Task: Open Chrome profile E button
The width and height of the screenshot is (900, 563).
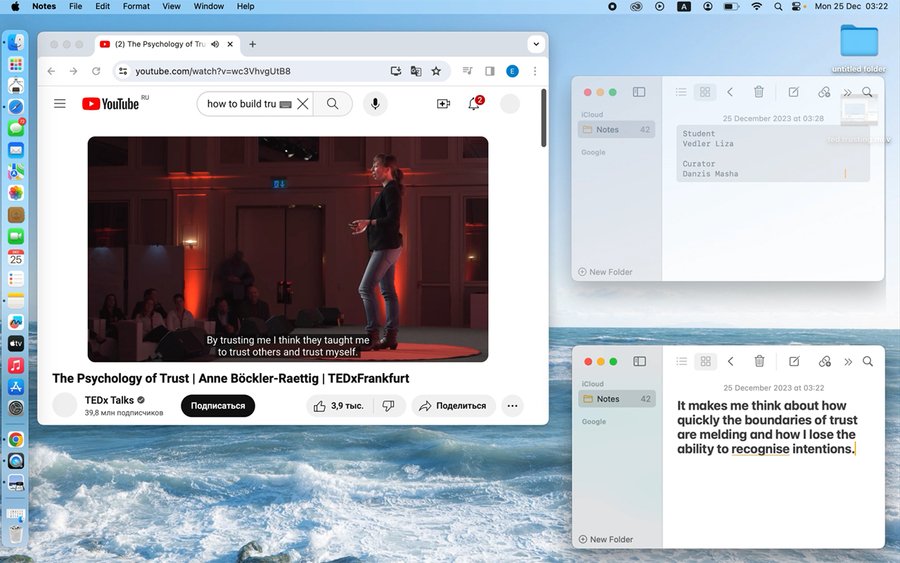Action: [x=512, y=71]
